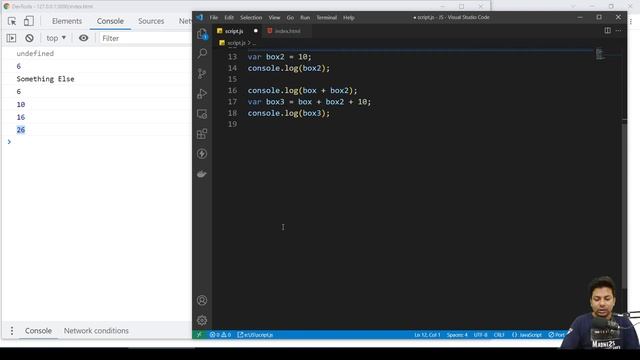The height and width of the screenshot is (360, 640).
Task: Click the 16 console output line
Action: pos(21,117)
